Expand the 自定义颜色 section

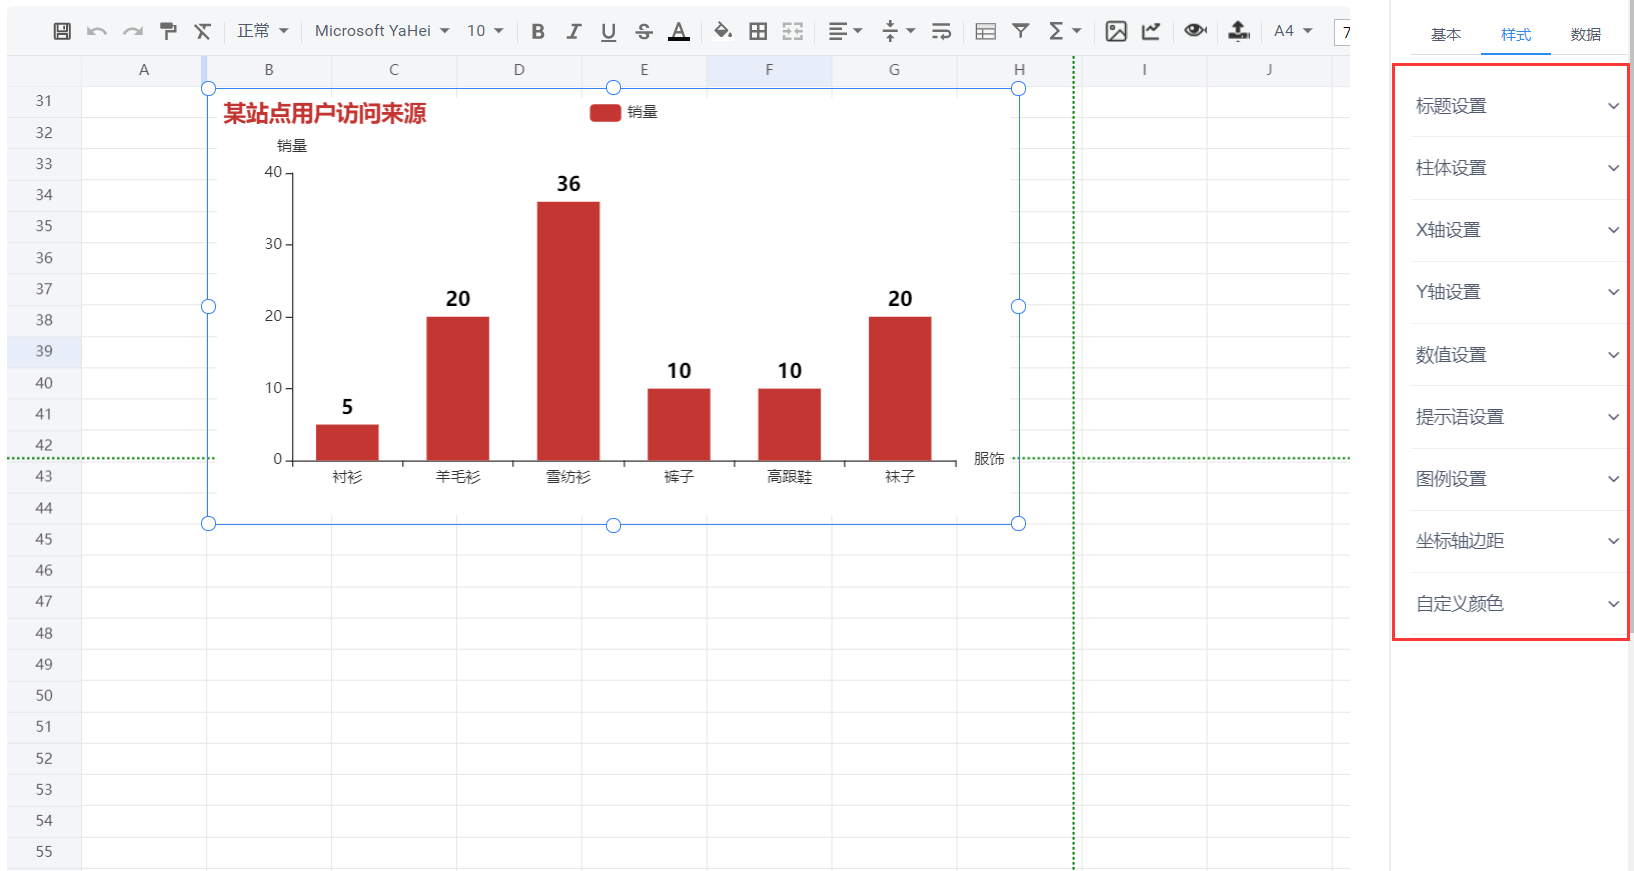[x=1517, y=604]
